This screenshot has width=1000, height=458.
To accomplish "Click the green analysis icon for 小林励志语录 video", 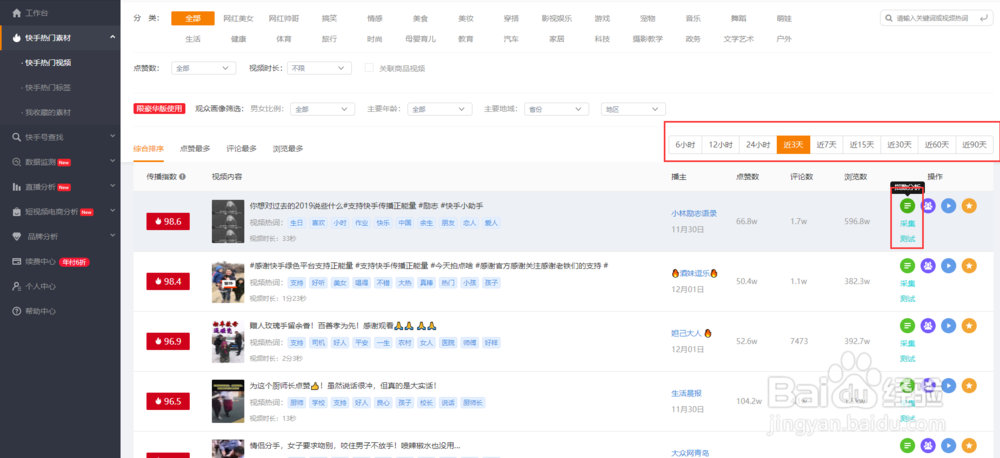I will point(907,205).
